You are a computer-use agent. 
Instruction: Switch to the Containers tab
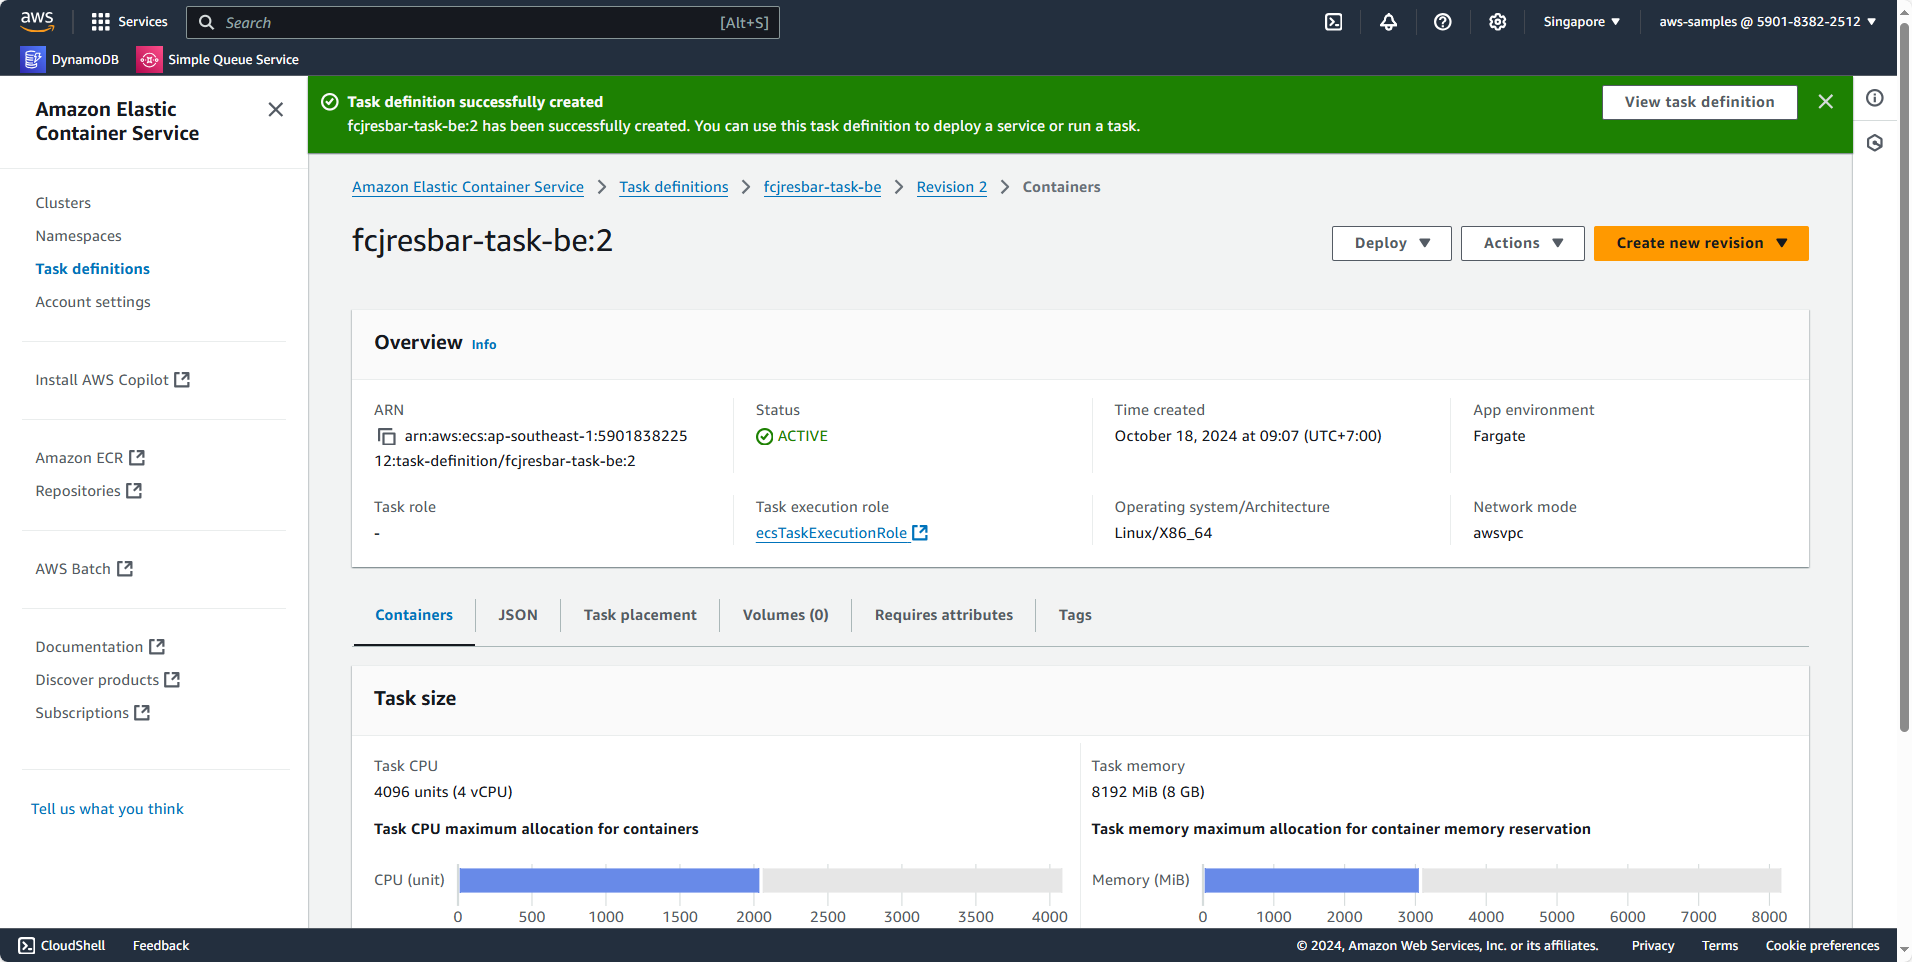pyautogui.click(x=414, y=615)
